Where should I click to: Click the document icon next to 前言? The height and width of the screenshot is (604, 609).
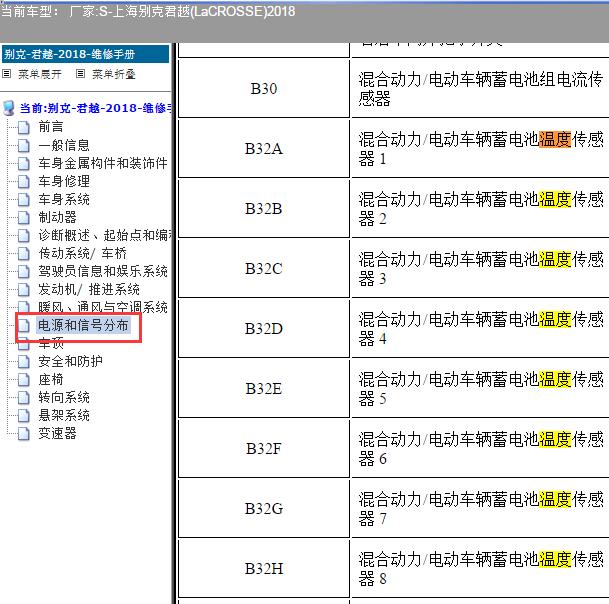pos(24,127)
